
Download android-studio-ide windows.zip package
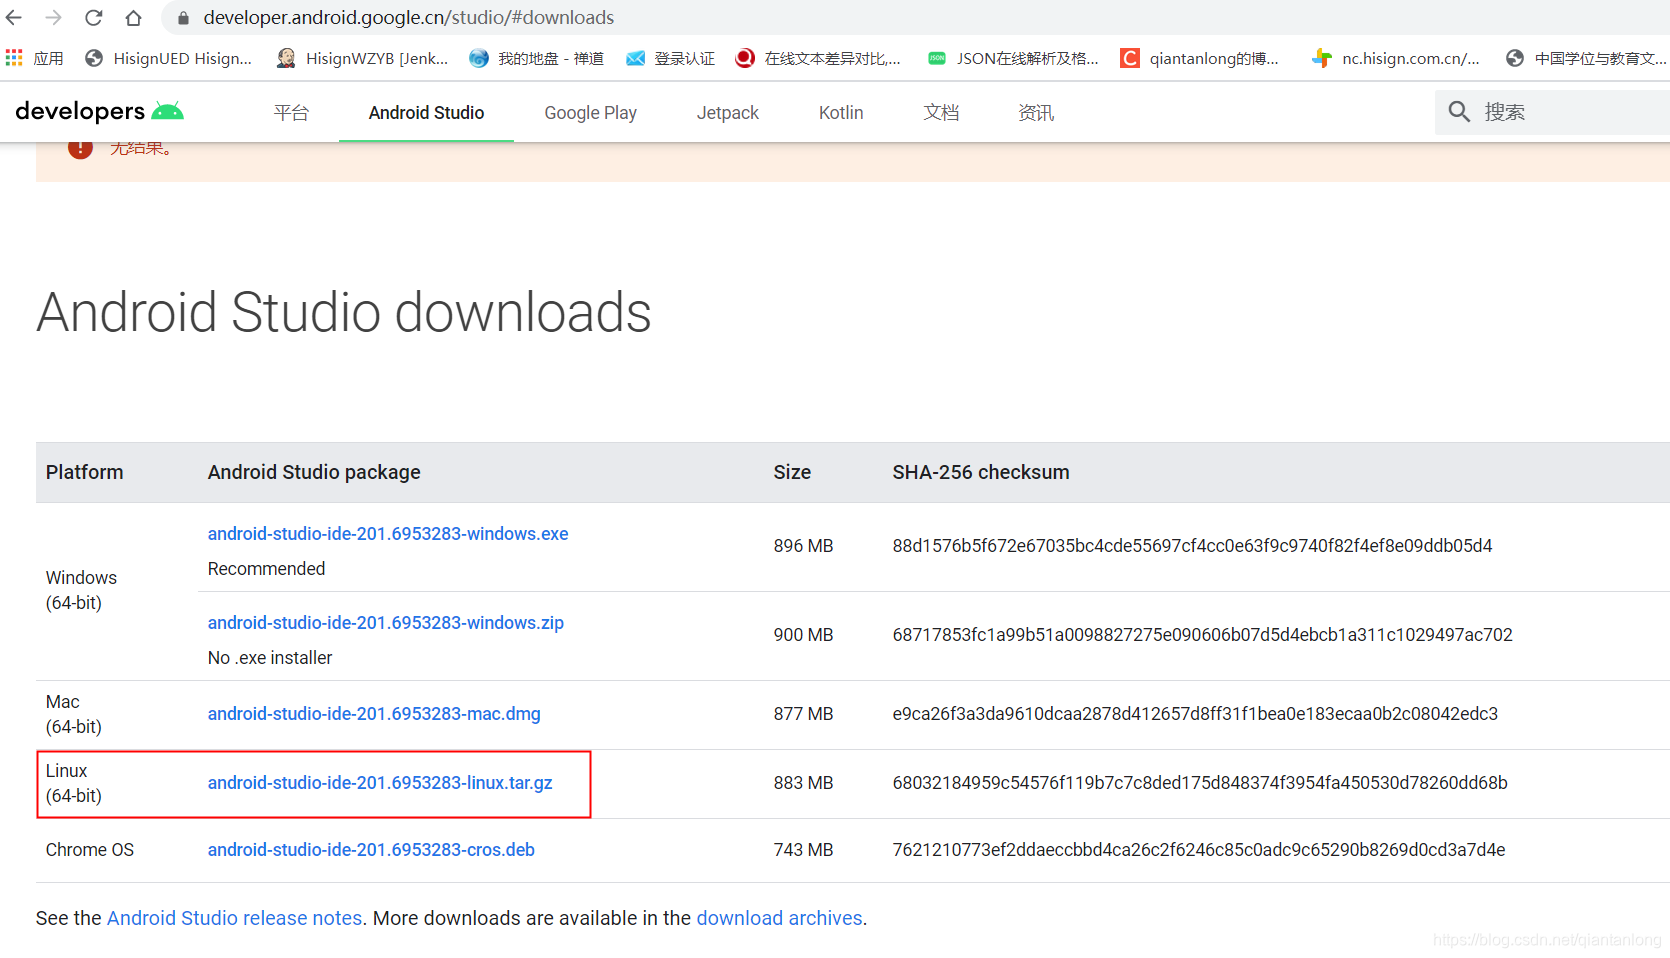coord(386,623)
